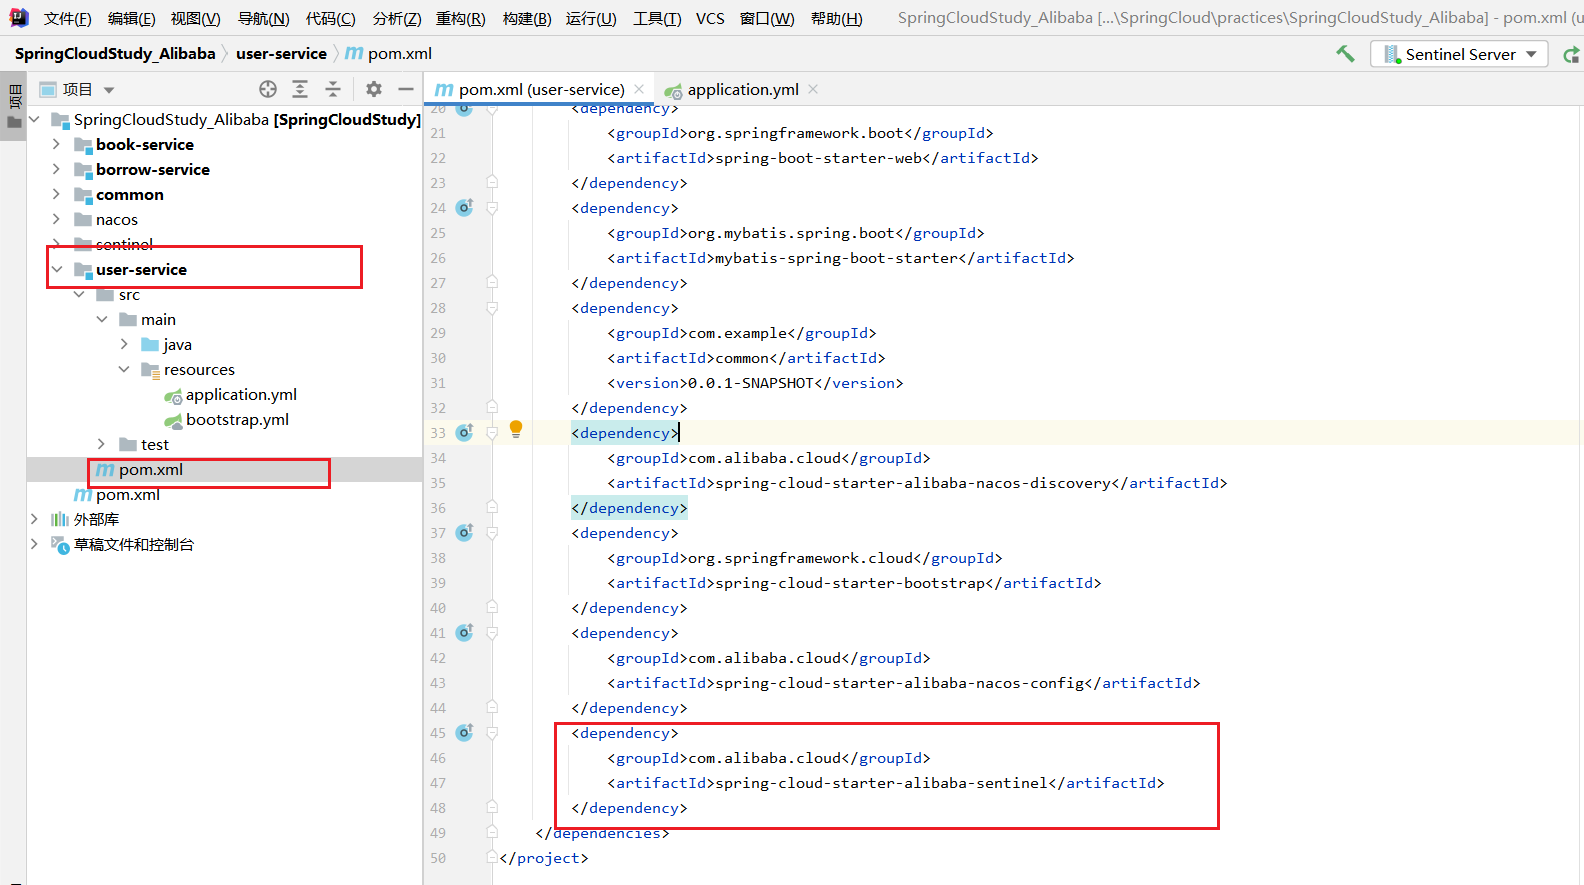Click the mybatis-spring-boot-starter artifactId text
Screen dimensions: 1584x885
(836, 258)
